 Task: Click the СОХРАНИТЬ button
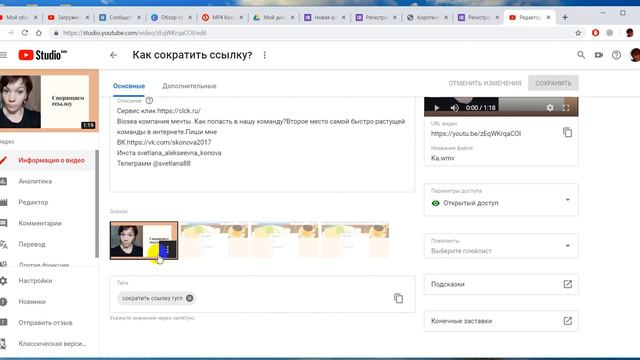(x=553, y=83)
